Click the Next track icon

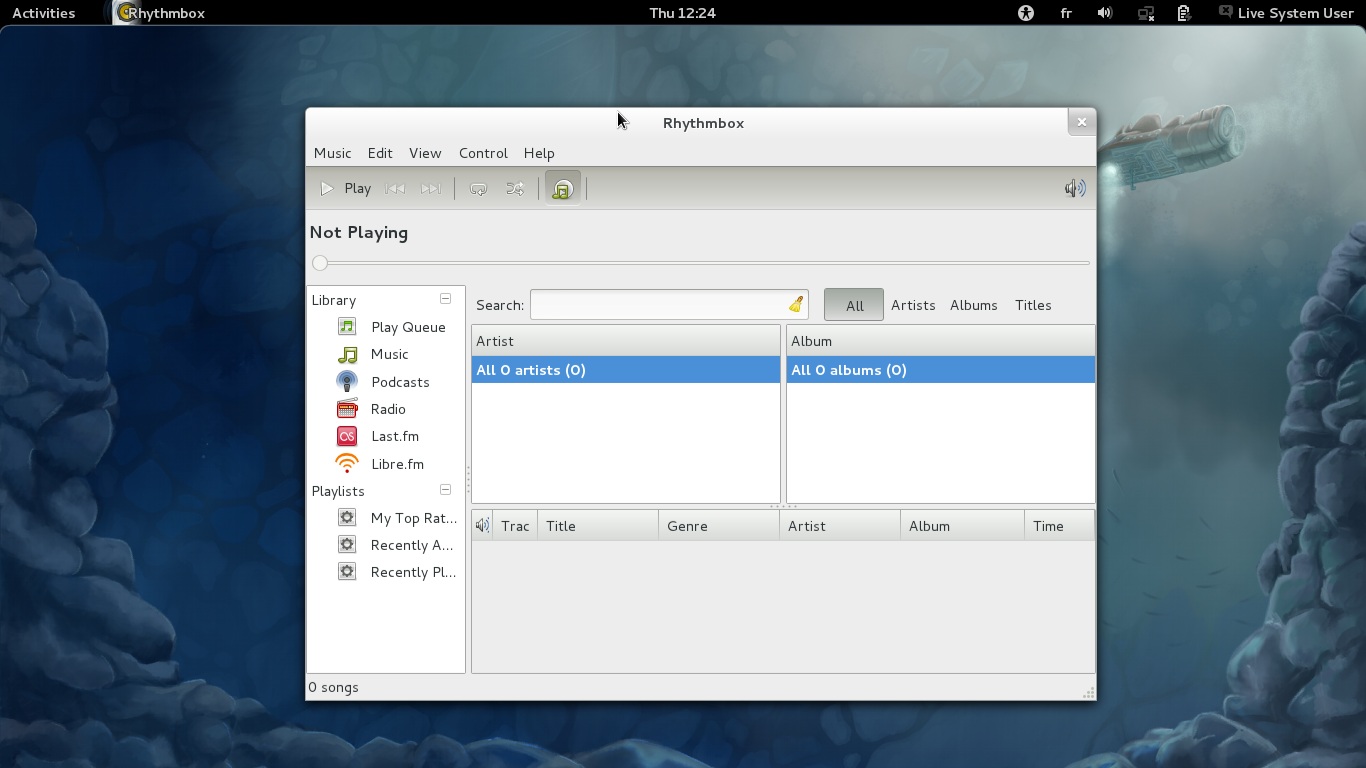(431, 188)
